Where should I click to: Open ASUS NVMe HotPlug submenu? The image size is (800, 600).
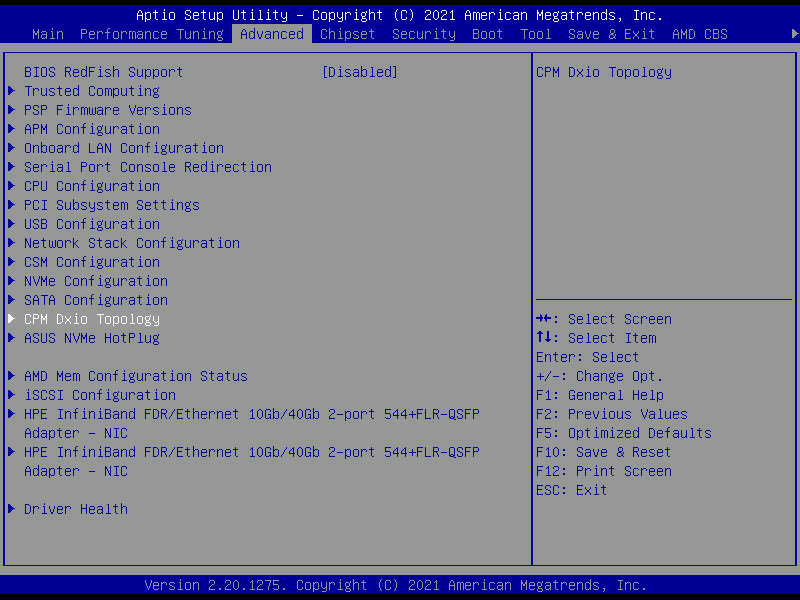tap(91, 338)
